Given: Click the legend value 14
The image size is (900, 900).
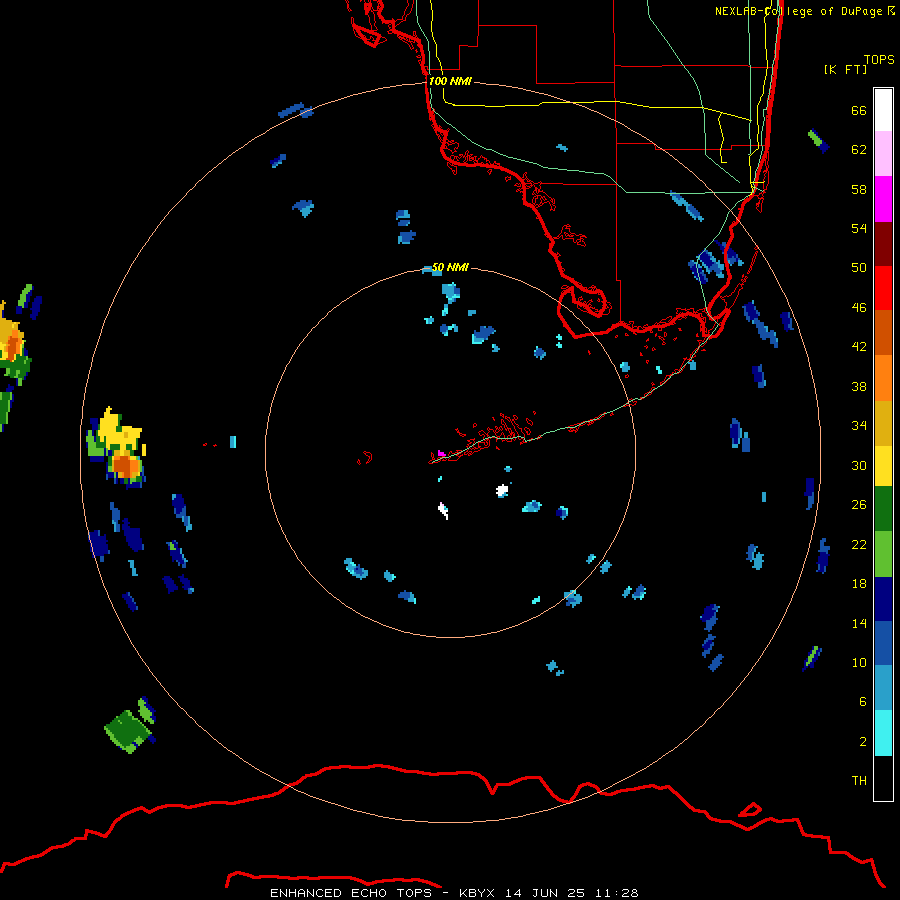Looking at the screenshot, I should [859, 623].
